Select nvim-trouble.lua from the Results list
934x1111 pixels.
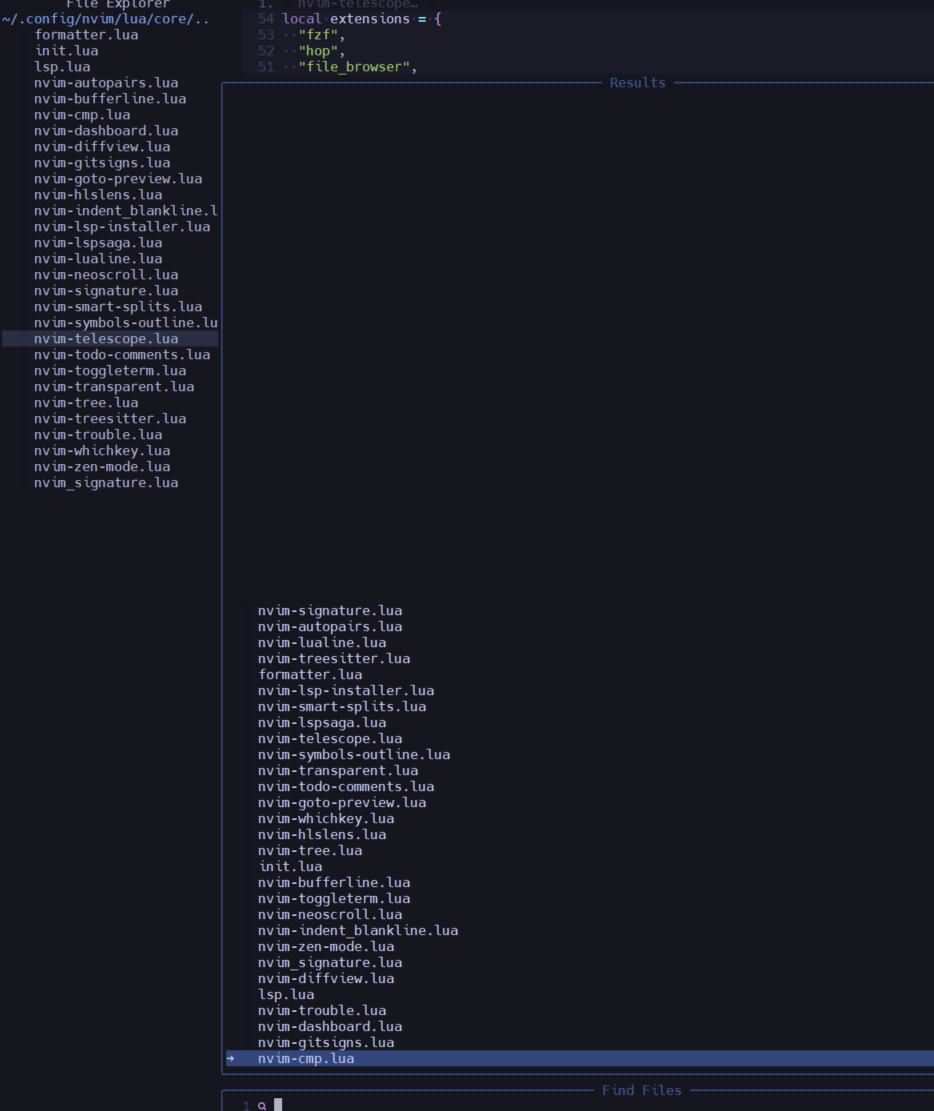[322, 1010]
